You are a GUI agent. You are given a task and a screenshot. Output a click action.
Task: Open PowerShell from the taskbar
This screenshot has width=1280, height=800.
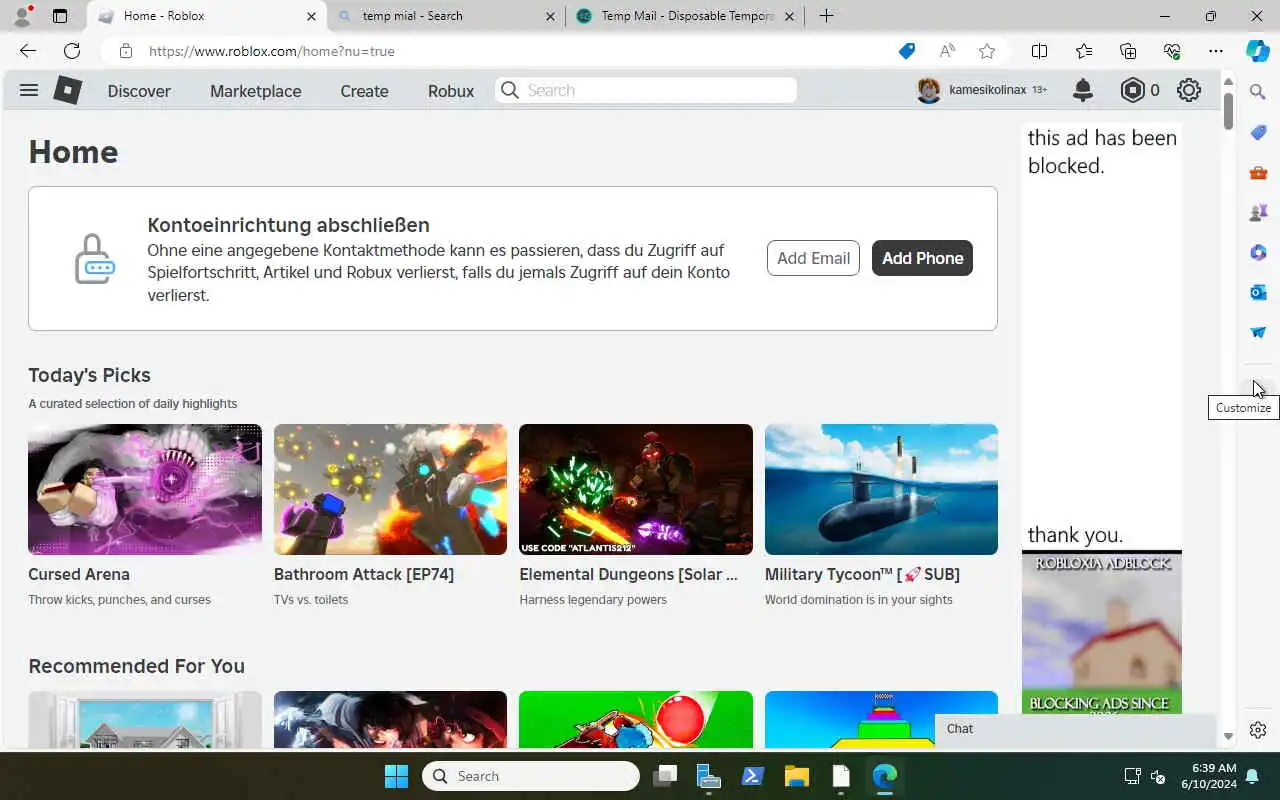[752, 776]
